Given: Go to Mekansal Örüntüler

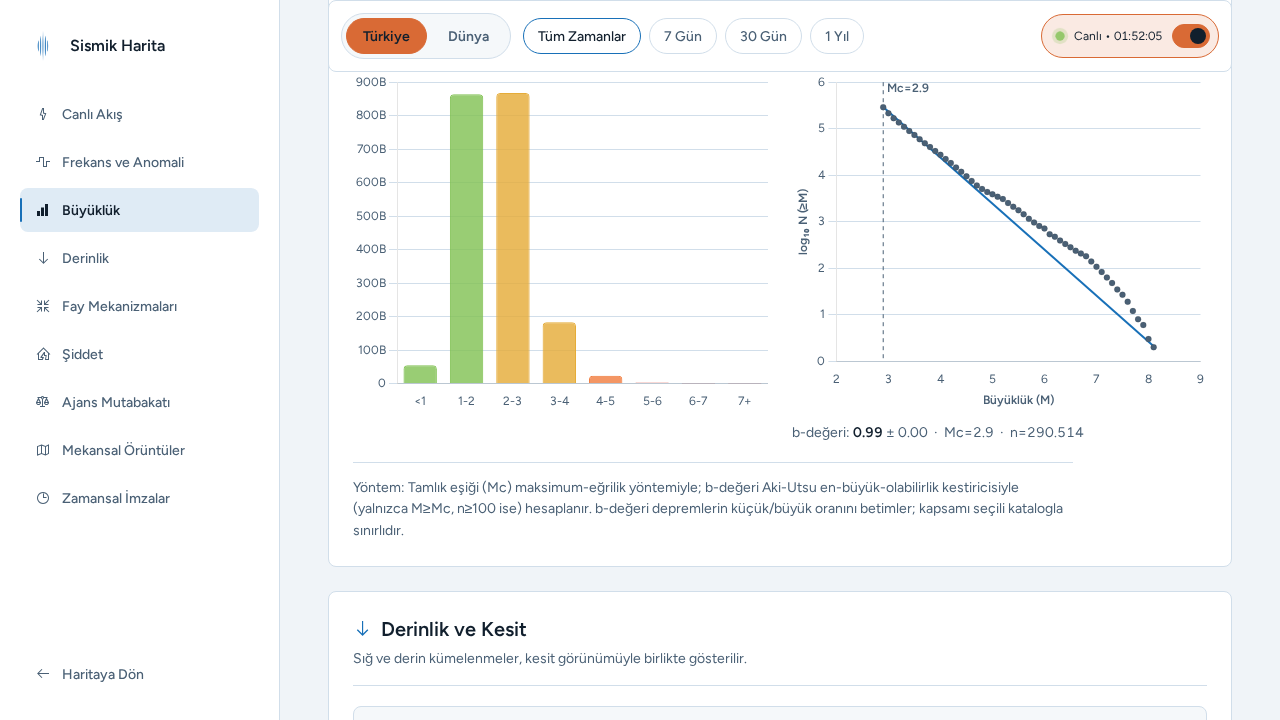Looking at the screenshot, I should tap(140, 450).
